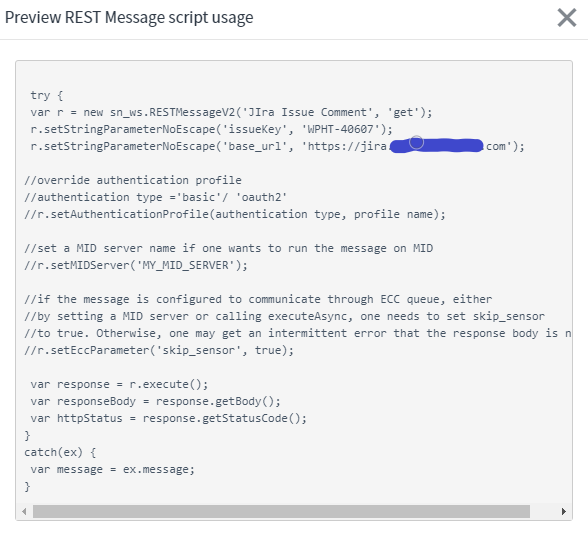This screenshot has width=588, height=537.
Task: Click the 'communicate through ECC queue' comment
Action: pos(258,299)
